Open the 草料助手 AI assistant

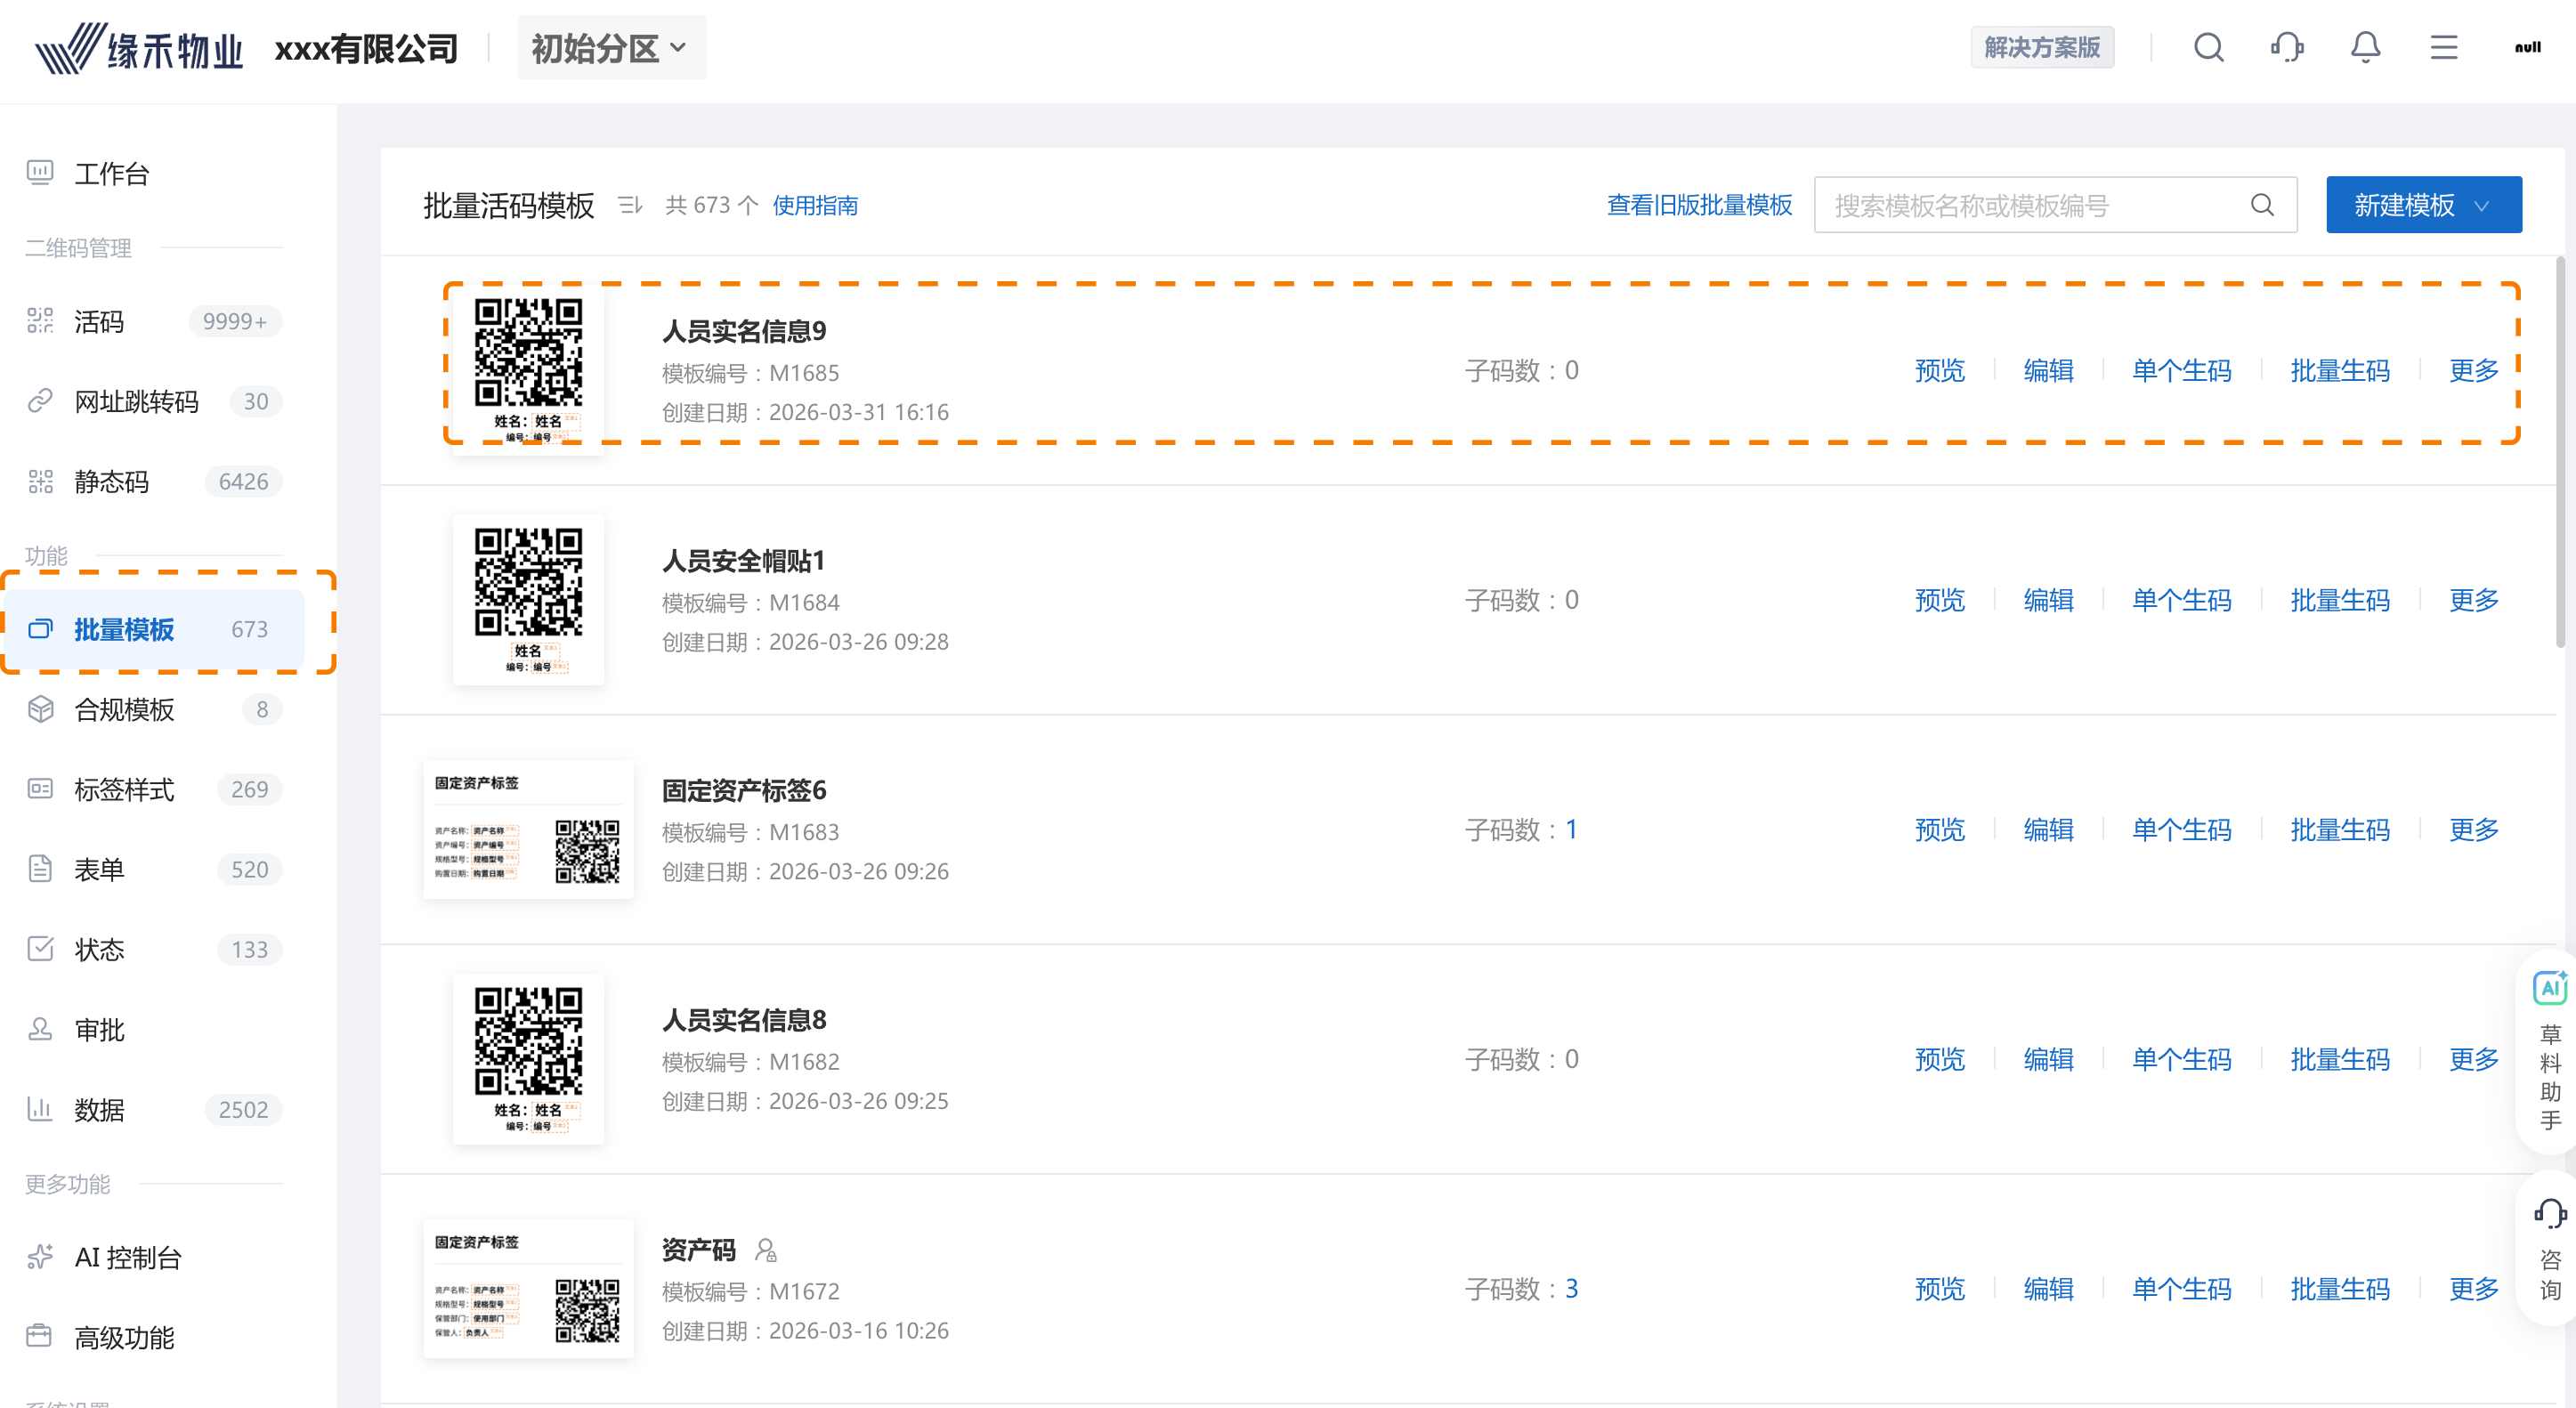pos(2550,1048)
